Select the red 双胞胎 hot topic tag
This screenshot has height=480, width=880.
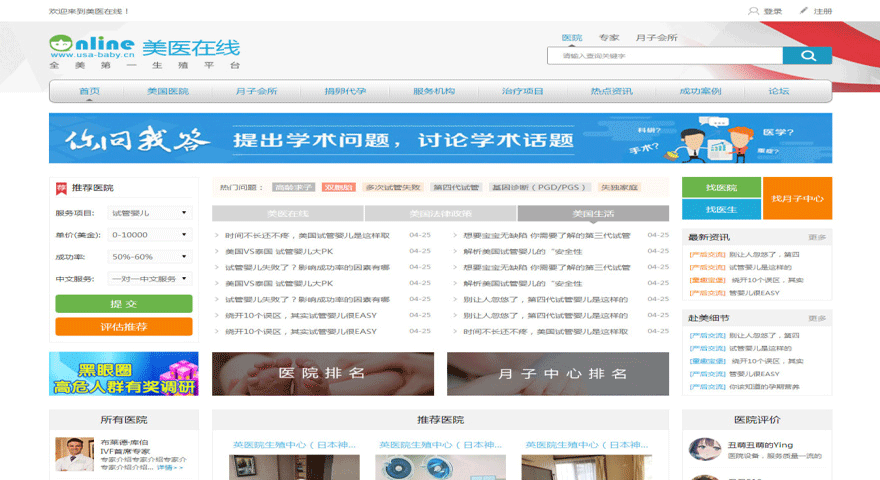tap(339, 188)
